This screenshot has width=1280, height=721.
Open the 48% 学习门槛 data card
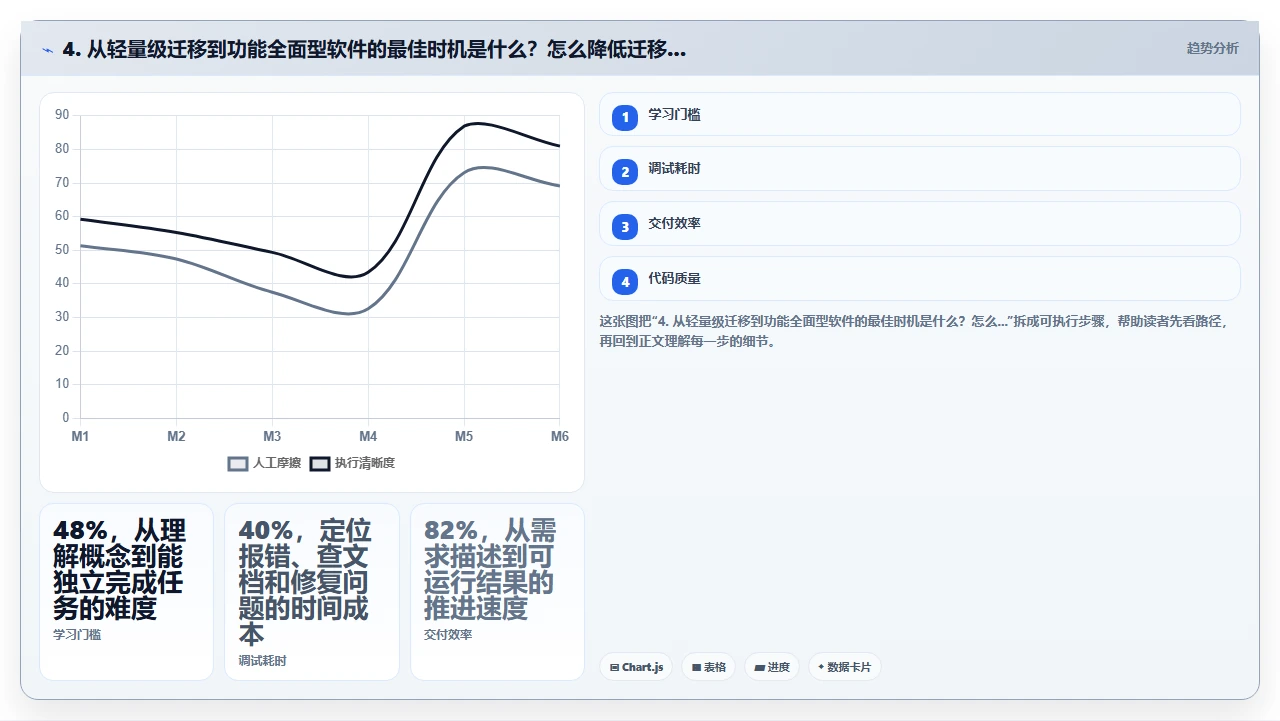coord(126,592)
